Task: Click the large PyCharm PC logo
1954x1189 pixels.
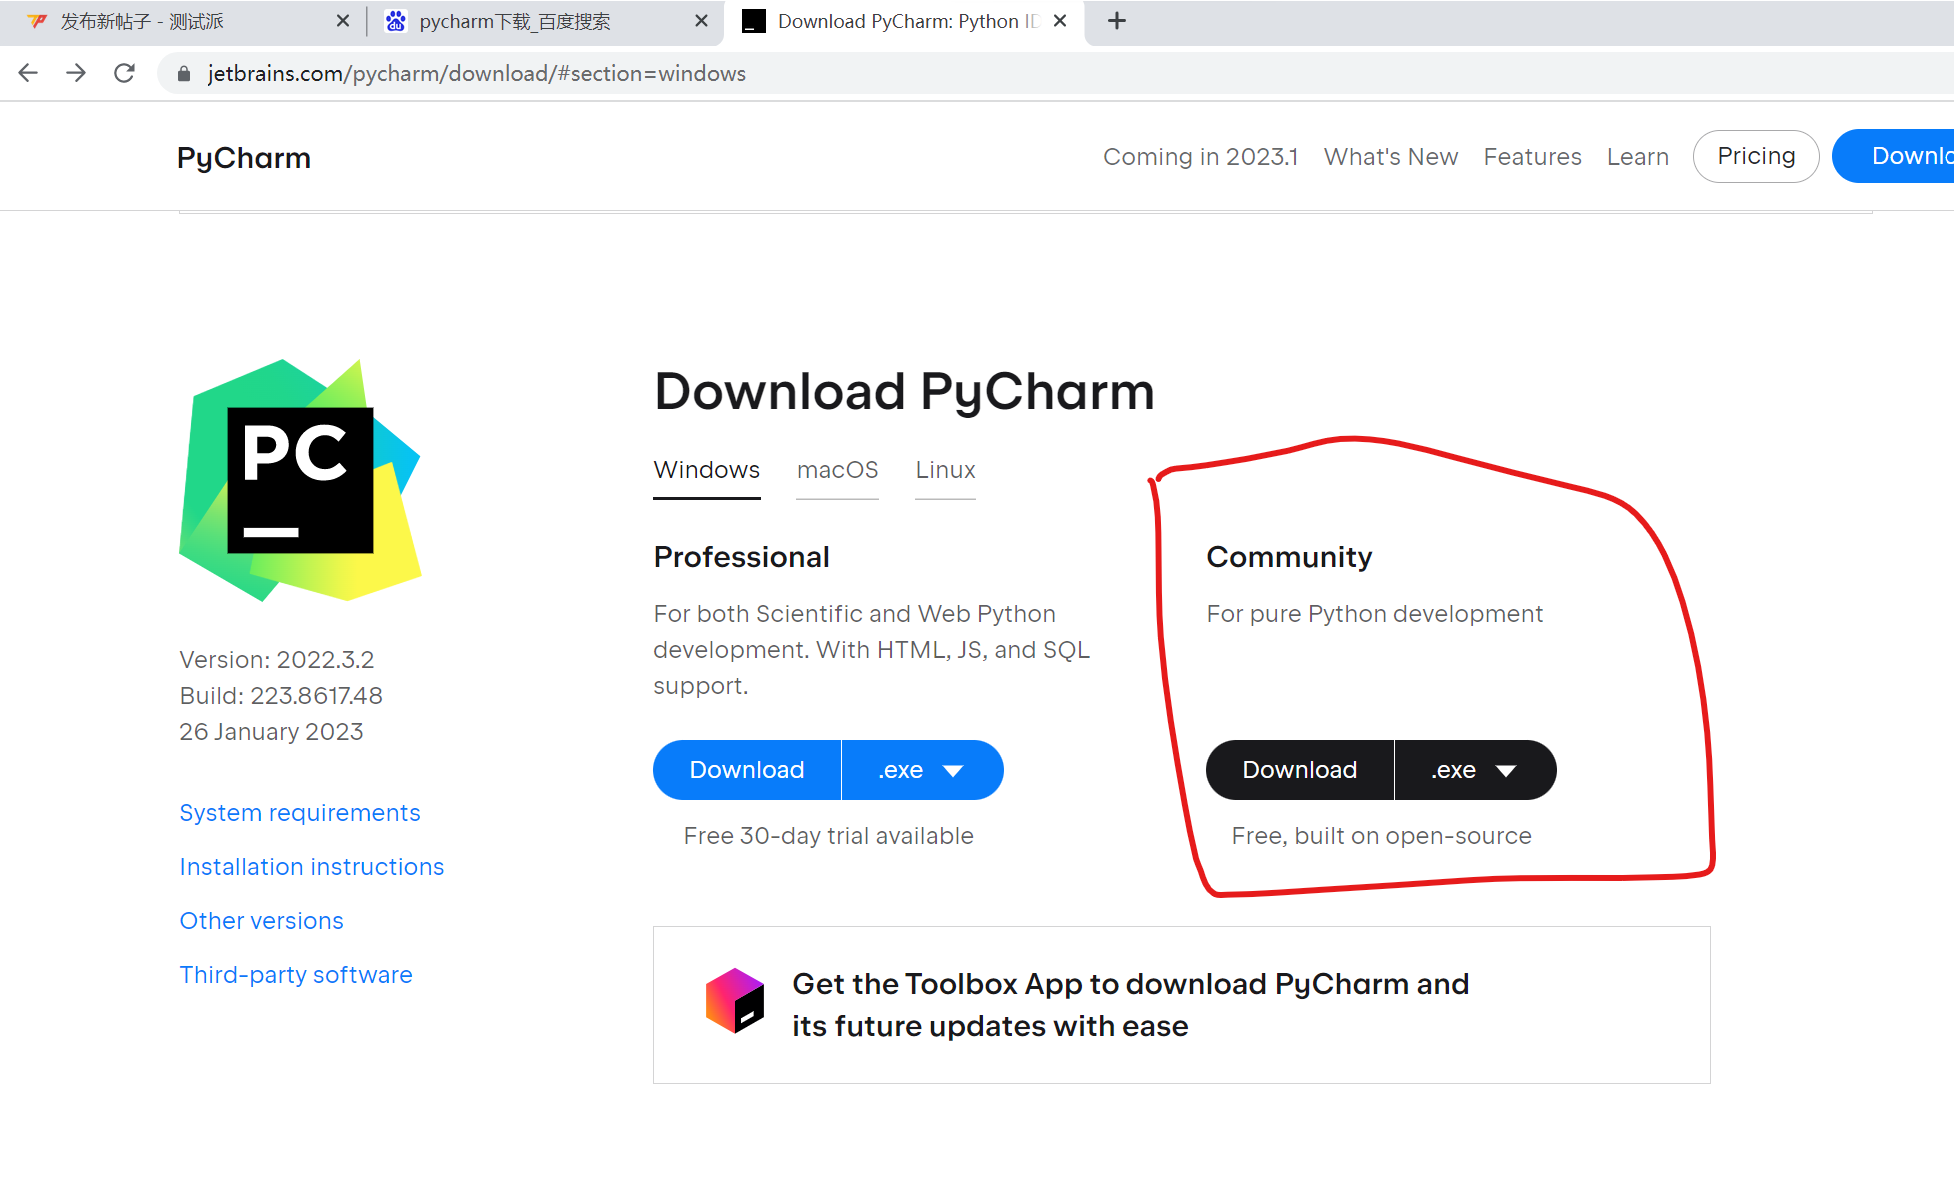Action: tap(300, 480)
